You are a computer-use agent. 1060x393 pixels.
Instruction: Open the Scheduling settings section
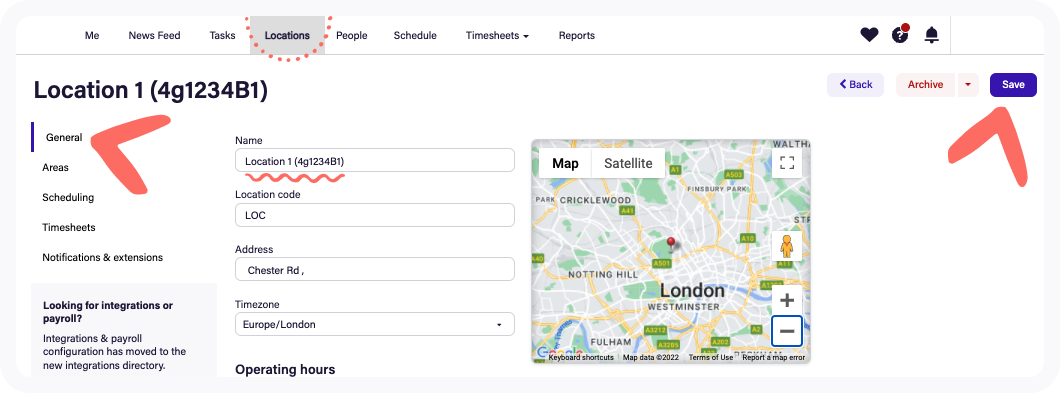(x=68, y=198)
